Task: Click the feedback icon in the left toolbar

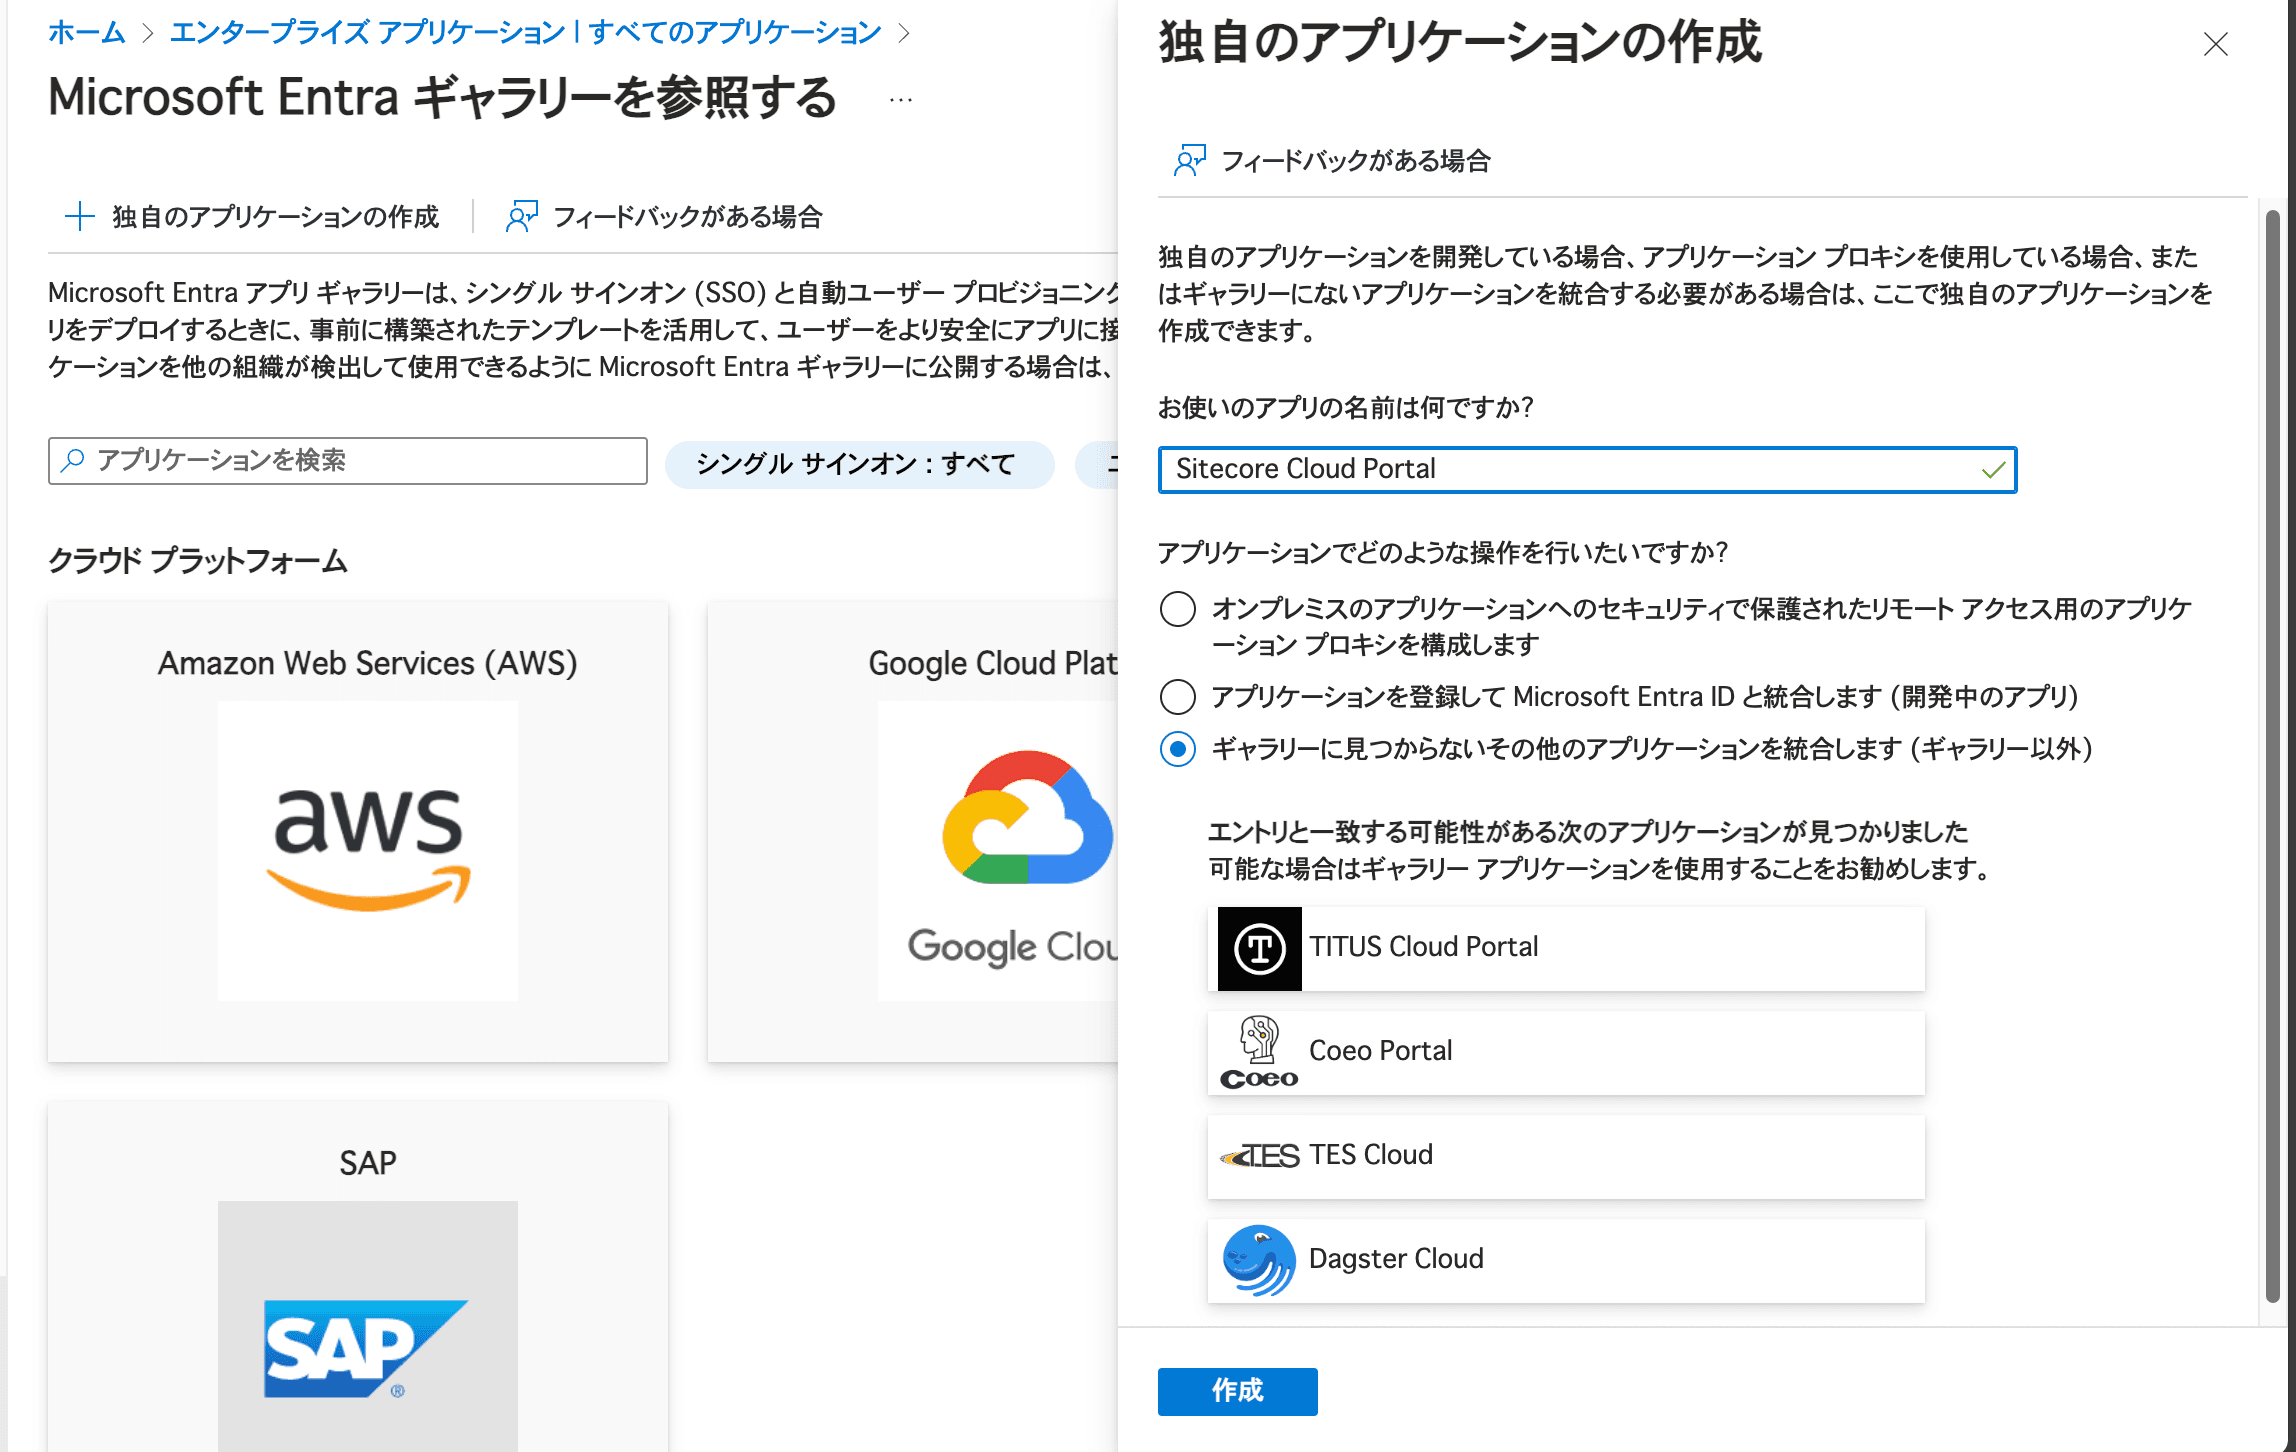Action: tap(521, 216)
